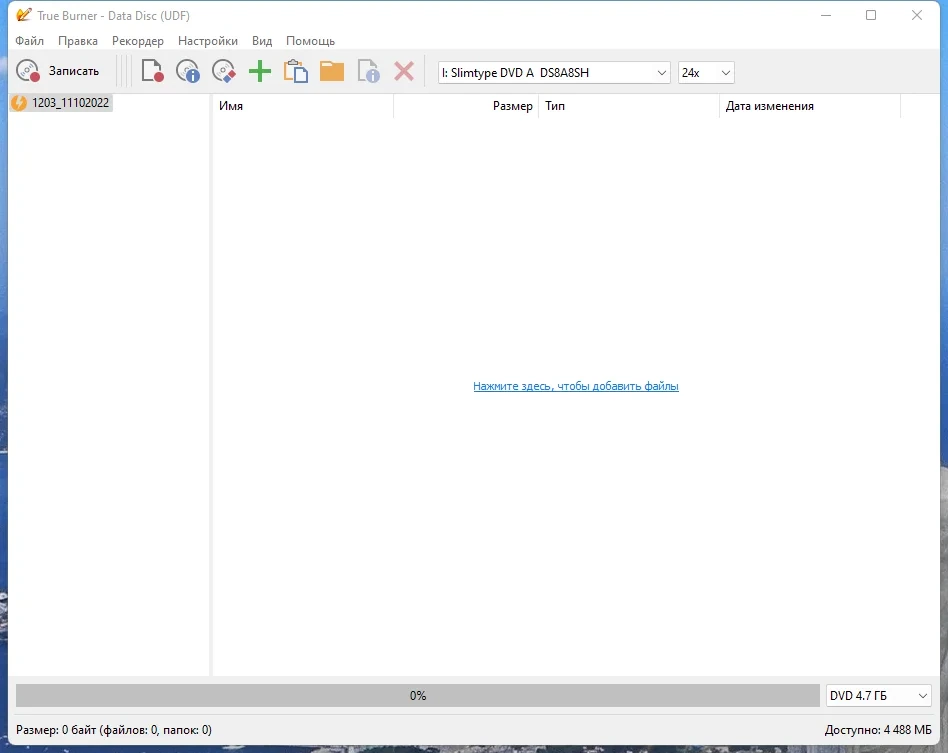This screenshot has width=948, height=753.
Task: Open file properties icon in toolbar
Action: coord(368,71)
